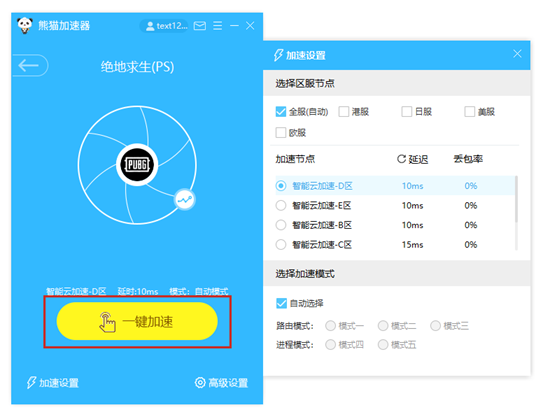550x417 pixels.
Task: Click the node list scrollbar
Action: 516,199
